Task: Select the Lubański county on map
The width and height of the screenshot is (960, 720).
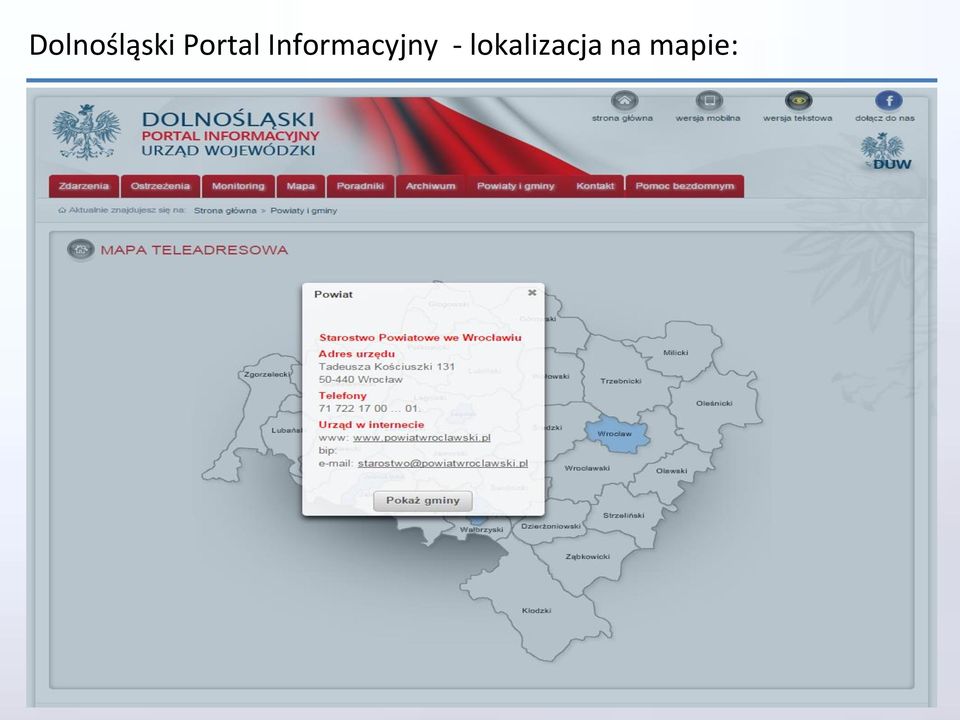Action: 287,430
